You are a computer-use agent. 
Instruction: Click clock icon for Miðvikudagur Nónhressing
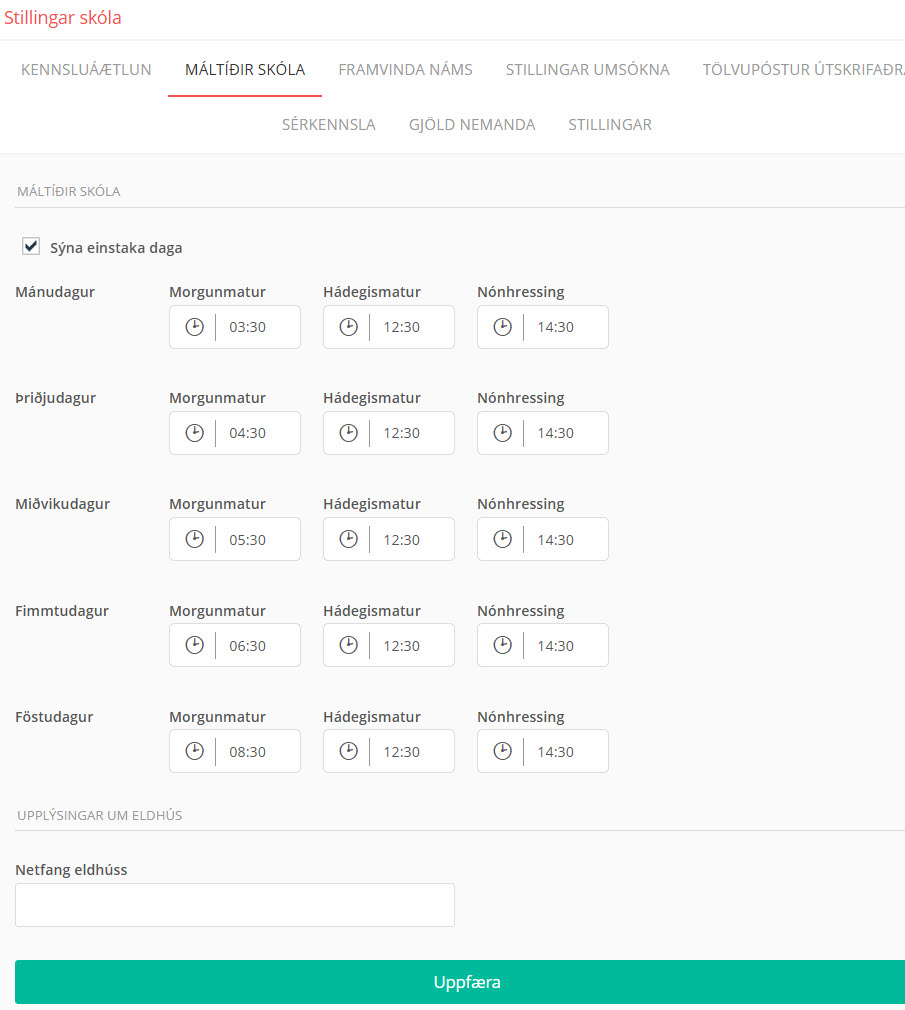pos(502,539)
